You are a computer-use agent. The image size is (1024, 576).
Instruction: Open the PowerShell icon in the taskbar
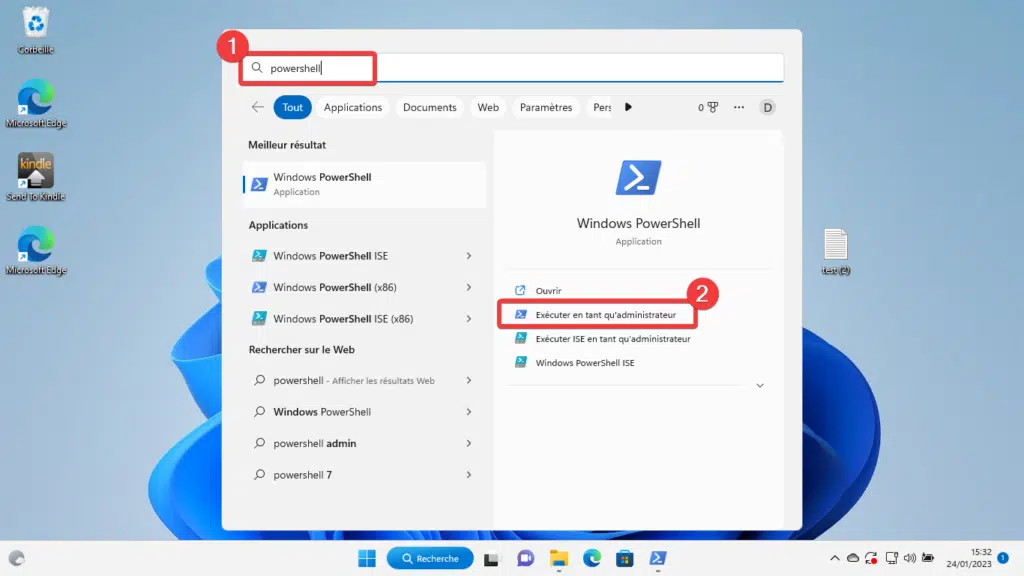tap(658, 558)
